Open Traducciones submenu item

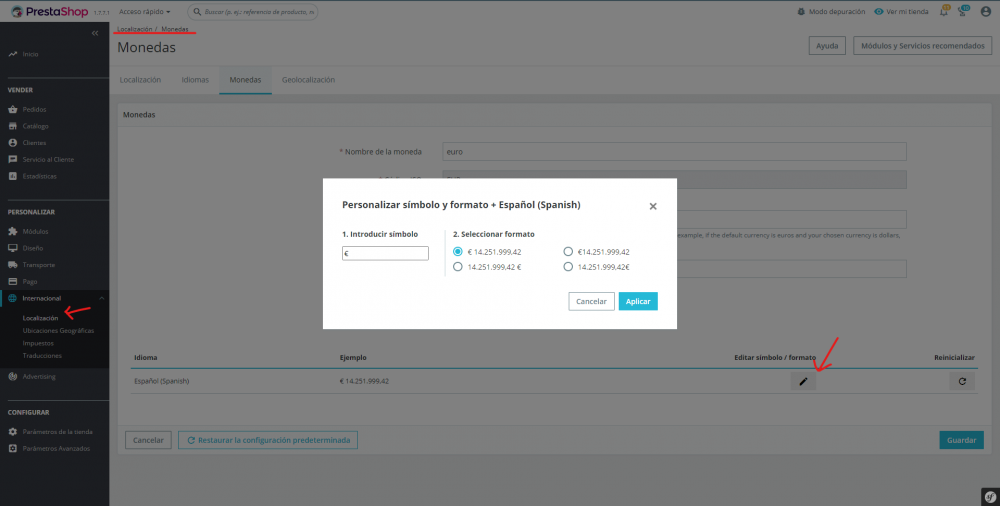[42, 355]
